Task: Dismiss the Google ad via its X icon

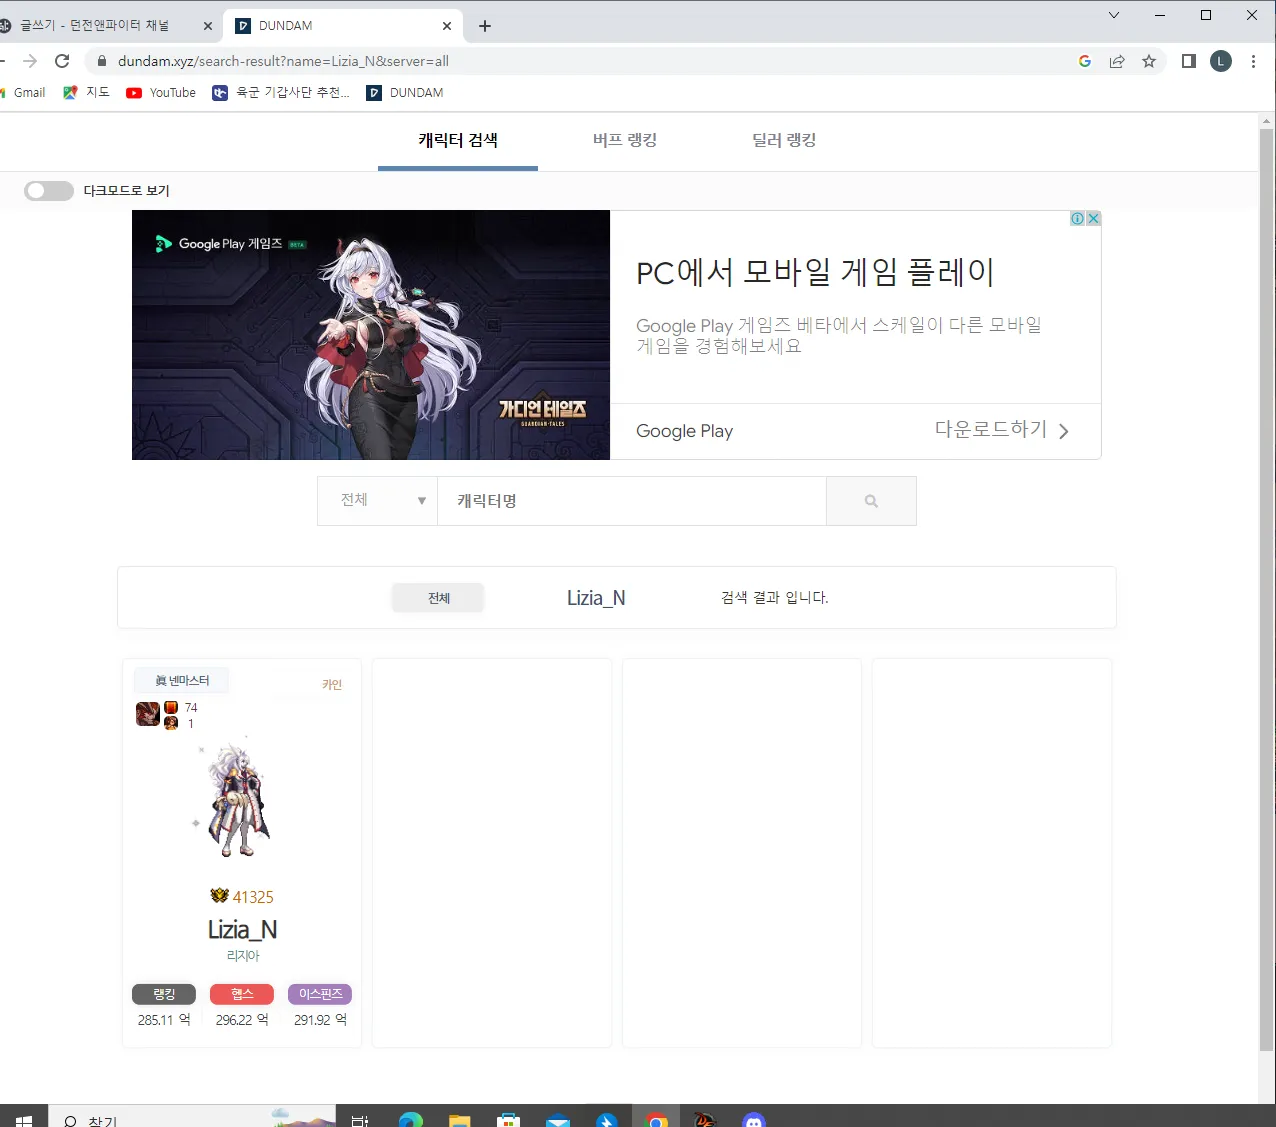Action: click(1093, 217)
